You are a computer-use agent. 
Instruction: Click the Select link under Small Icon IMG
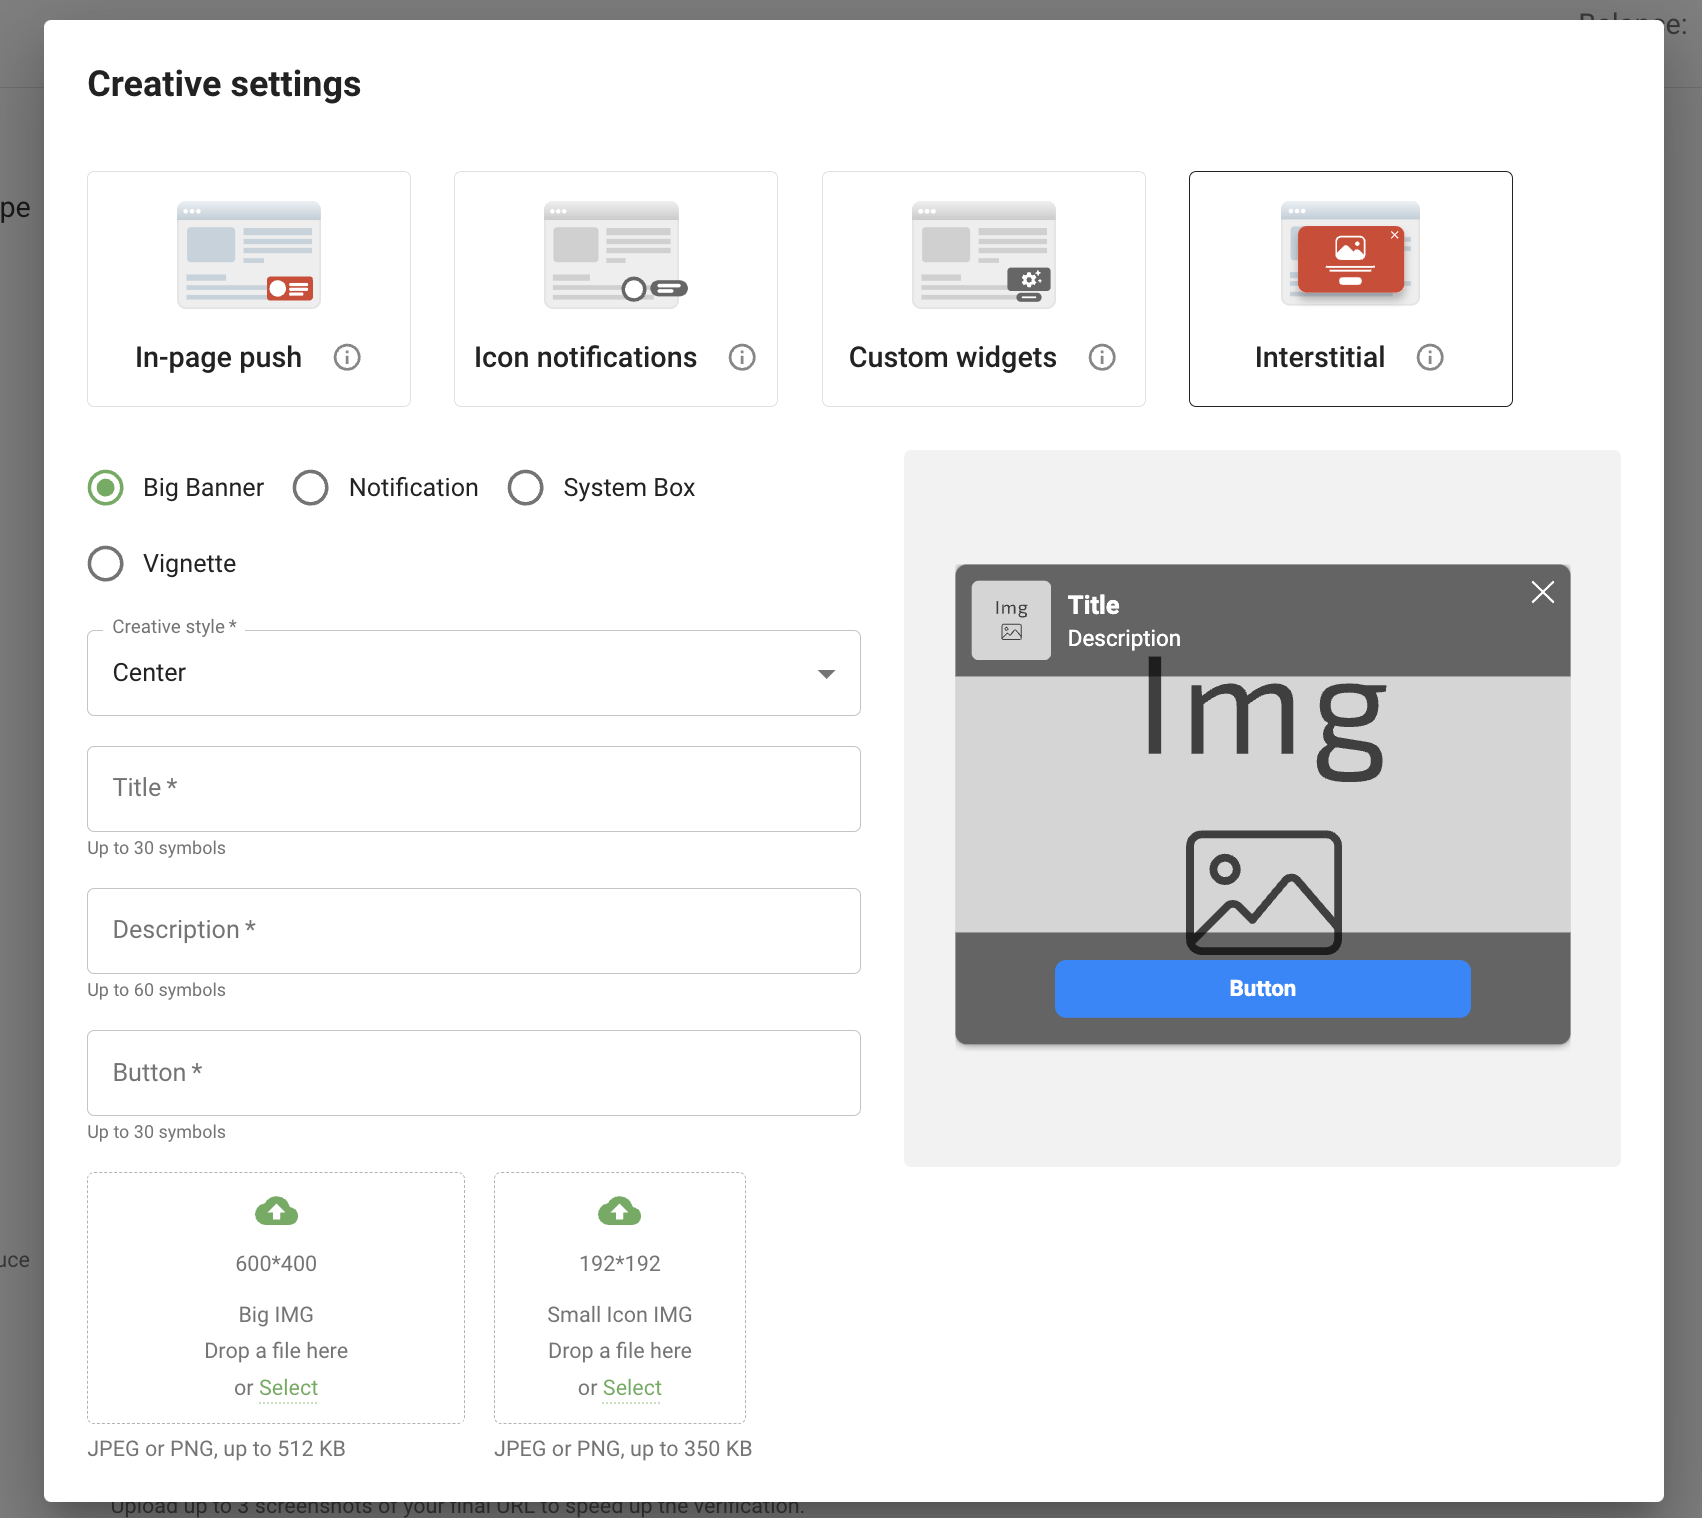point(632,1388)
